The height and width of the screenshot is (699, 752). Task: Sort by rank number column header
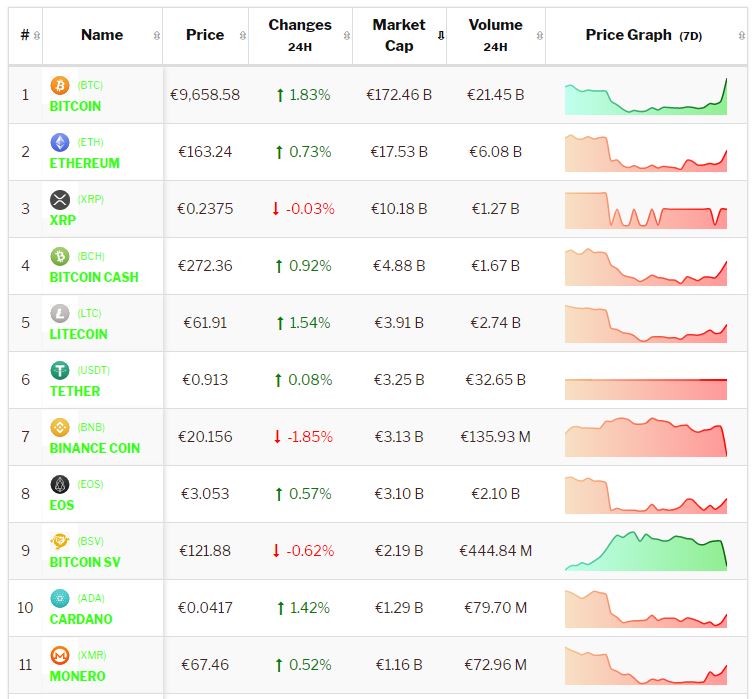coord(25,35)
